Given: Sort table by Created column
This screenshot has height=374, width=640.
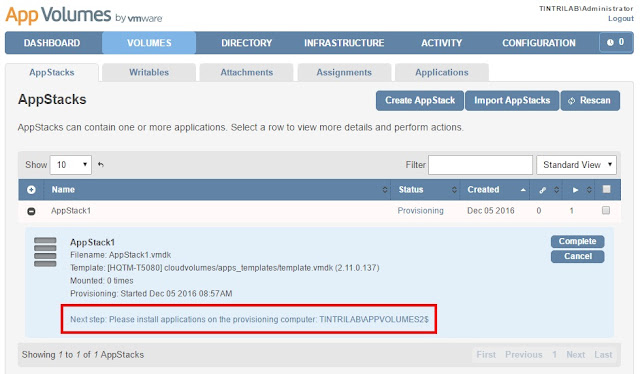Looking at the screenshot, I should pyautogui.click(x=495, y=189).
